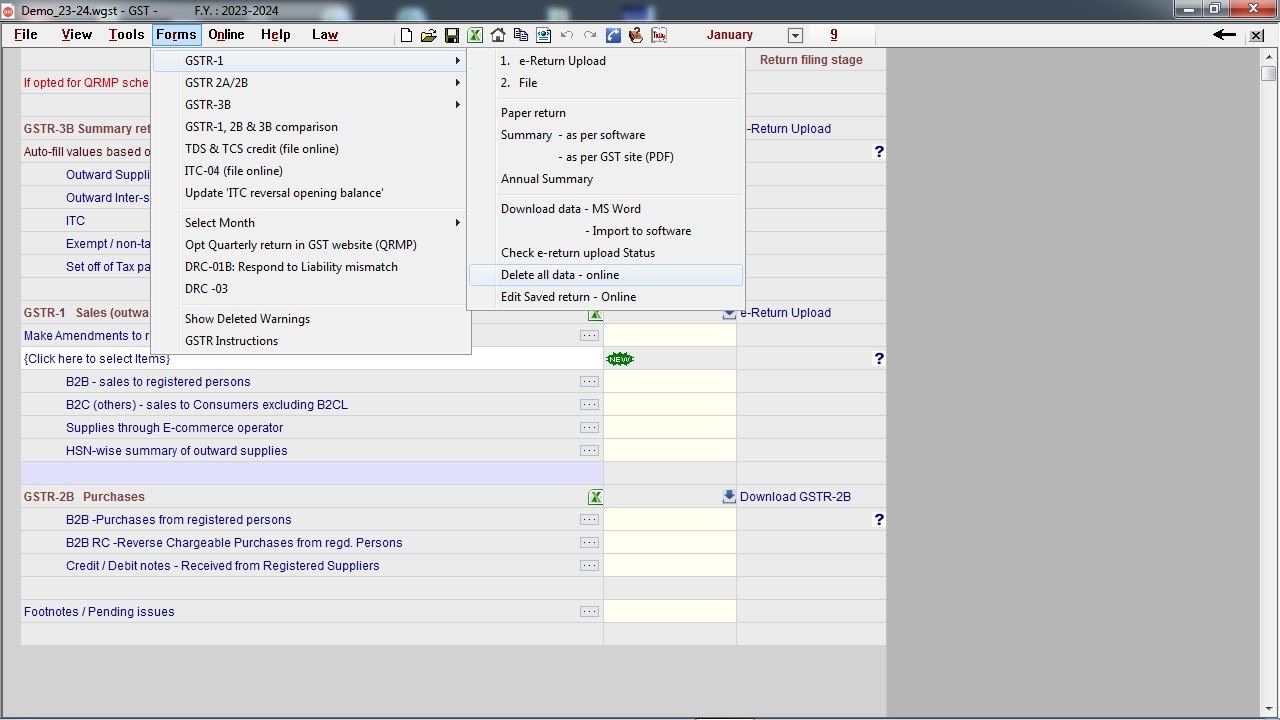Click help question mark beside select Items row
The width and height of the screenshot is (1280, 720).
879,359
